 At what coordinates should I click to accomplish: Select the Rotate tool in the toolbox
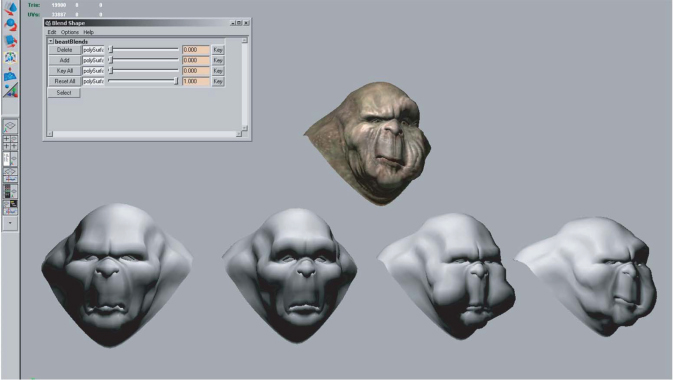(10, 24)
